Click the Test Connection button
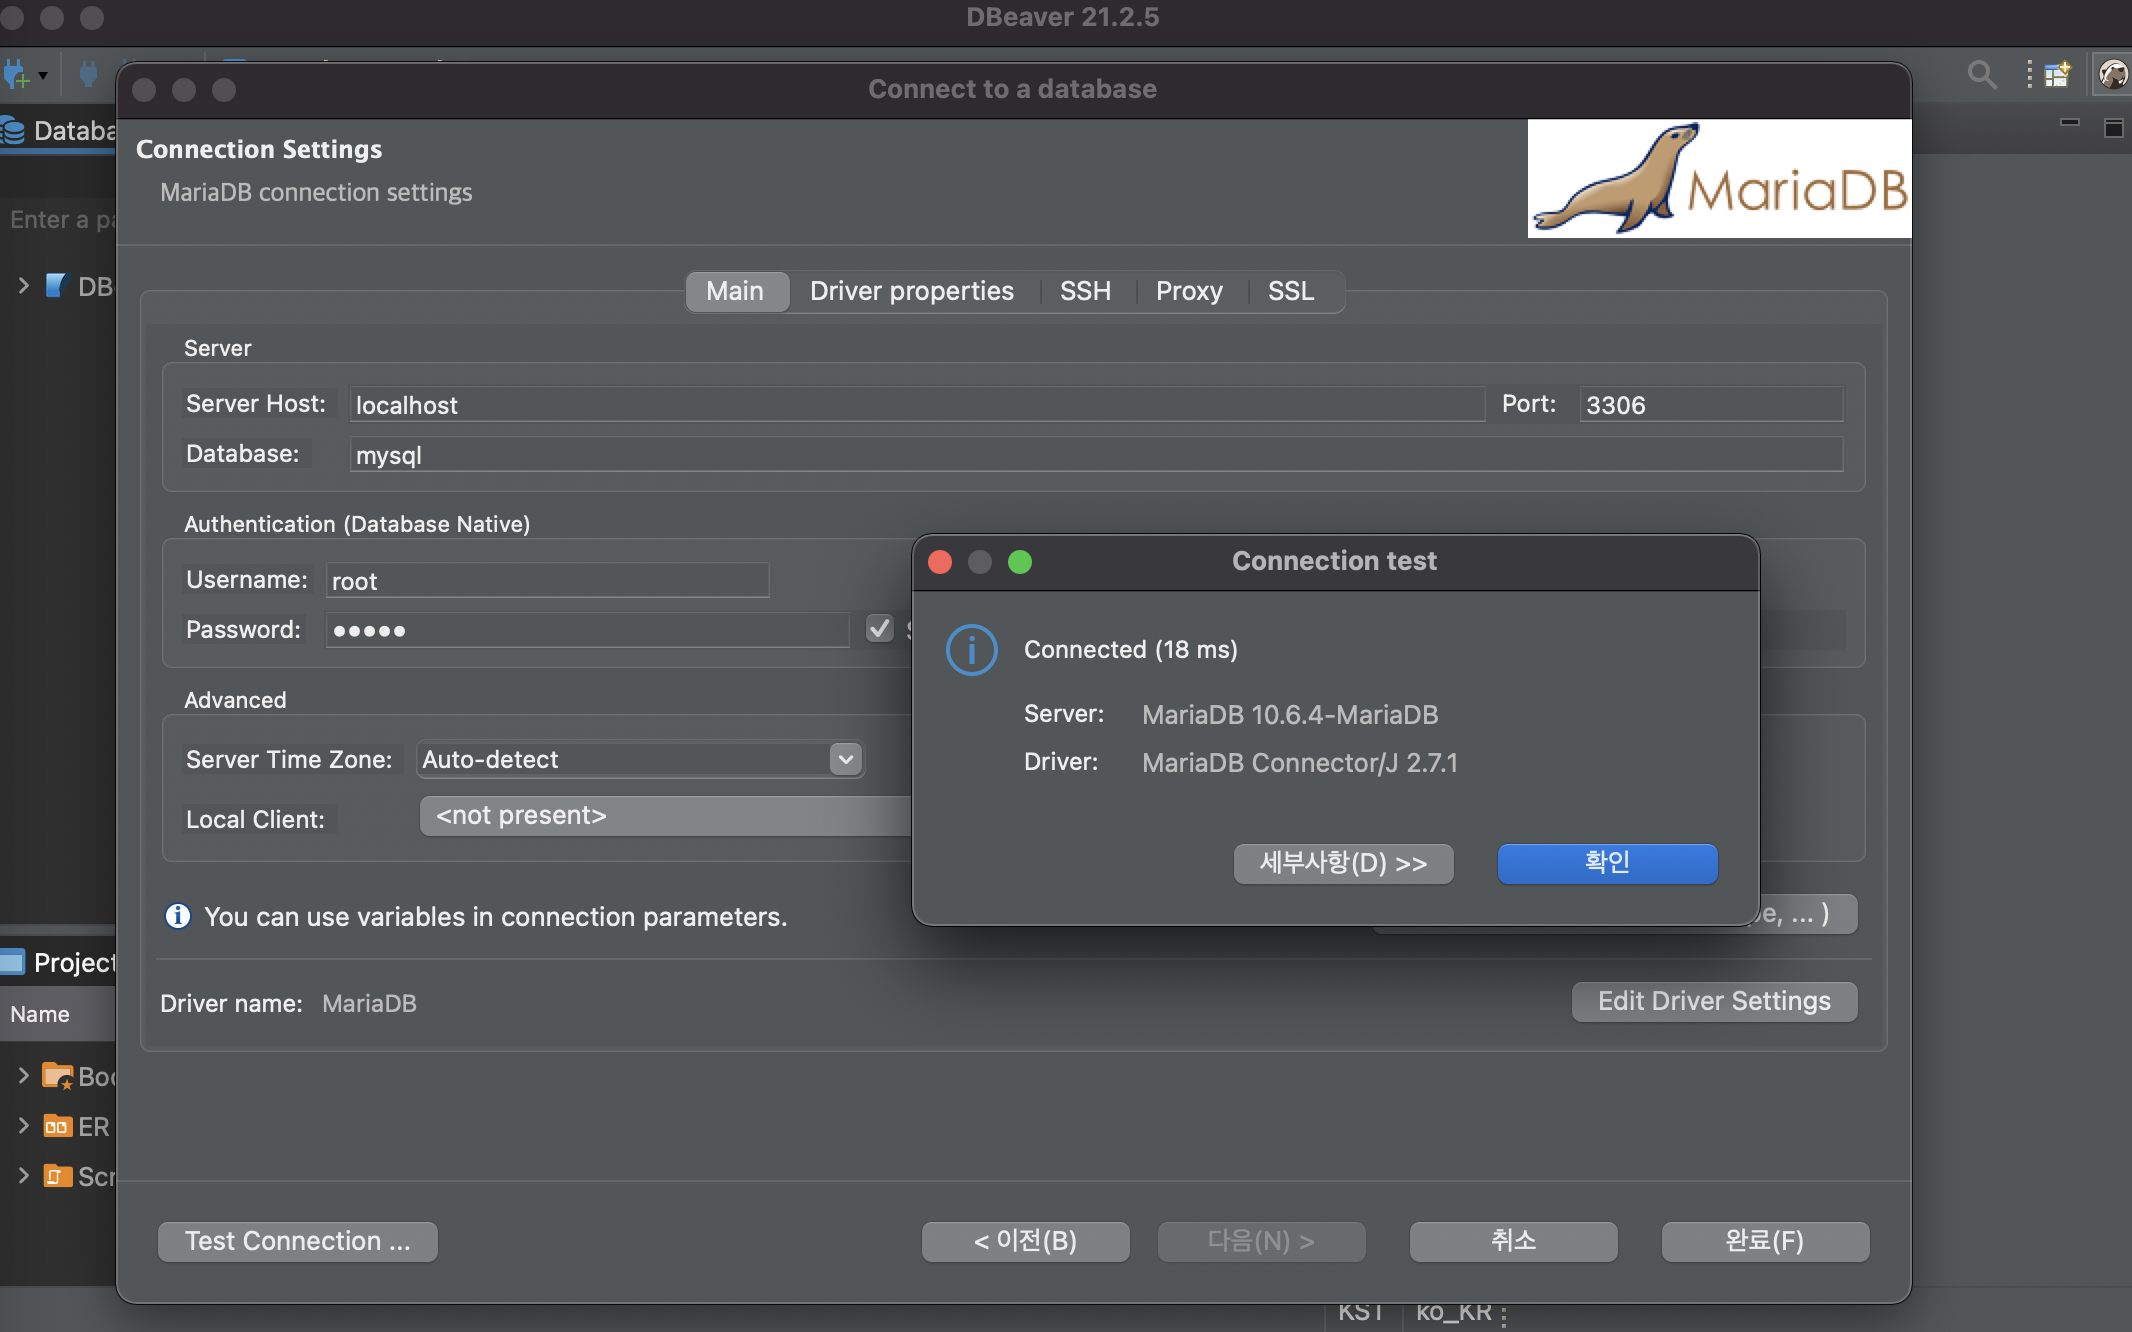 pyautogui.click(x=298, y=1241)
